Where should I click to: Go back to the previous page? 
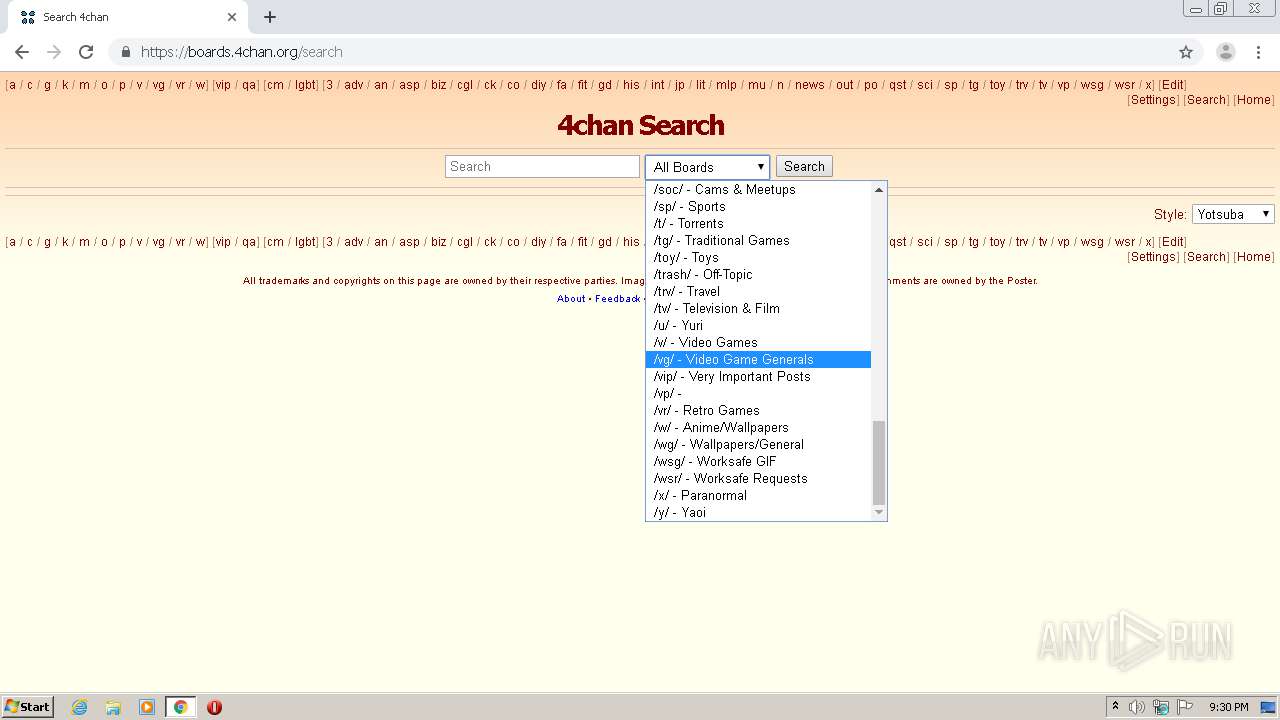point(22,52)
